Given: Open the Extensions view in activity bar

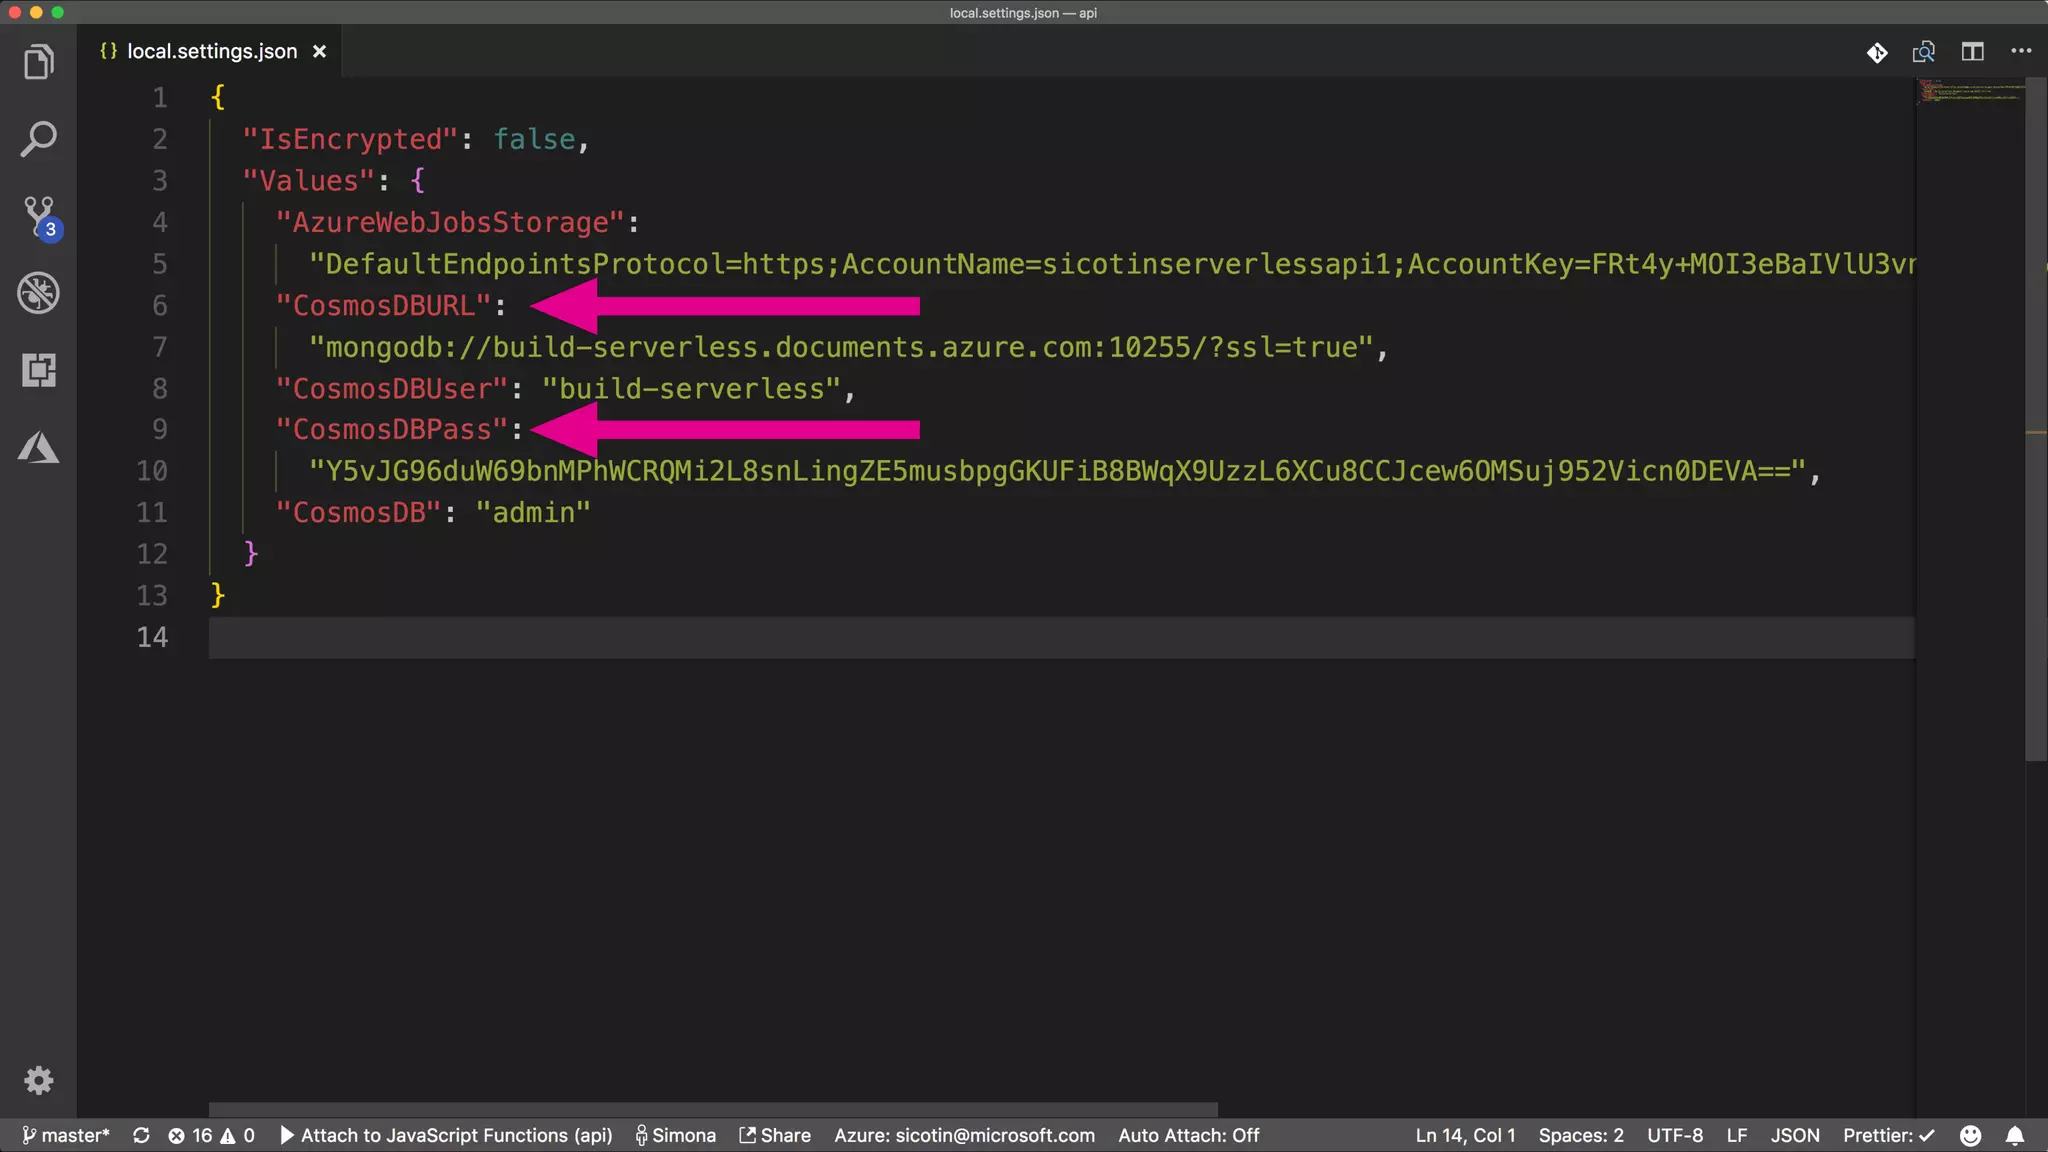Looking at the screenshot, I should tap(38, 370).
